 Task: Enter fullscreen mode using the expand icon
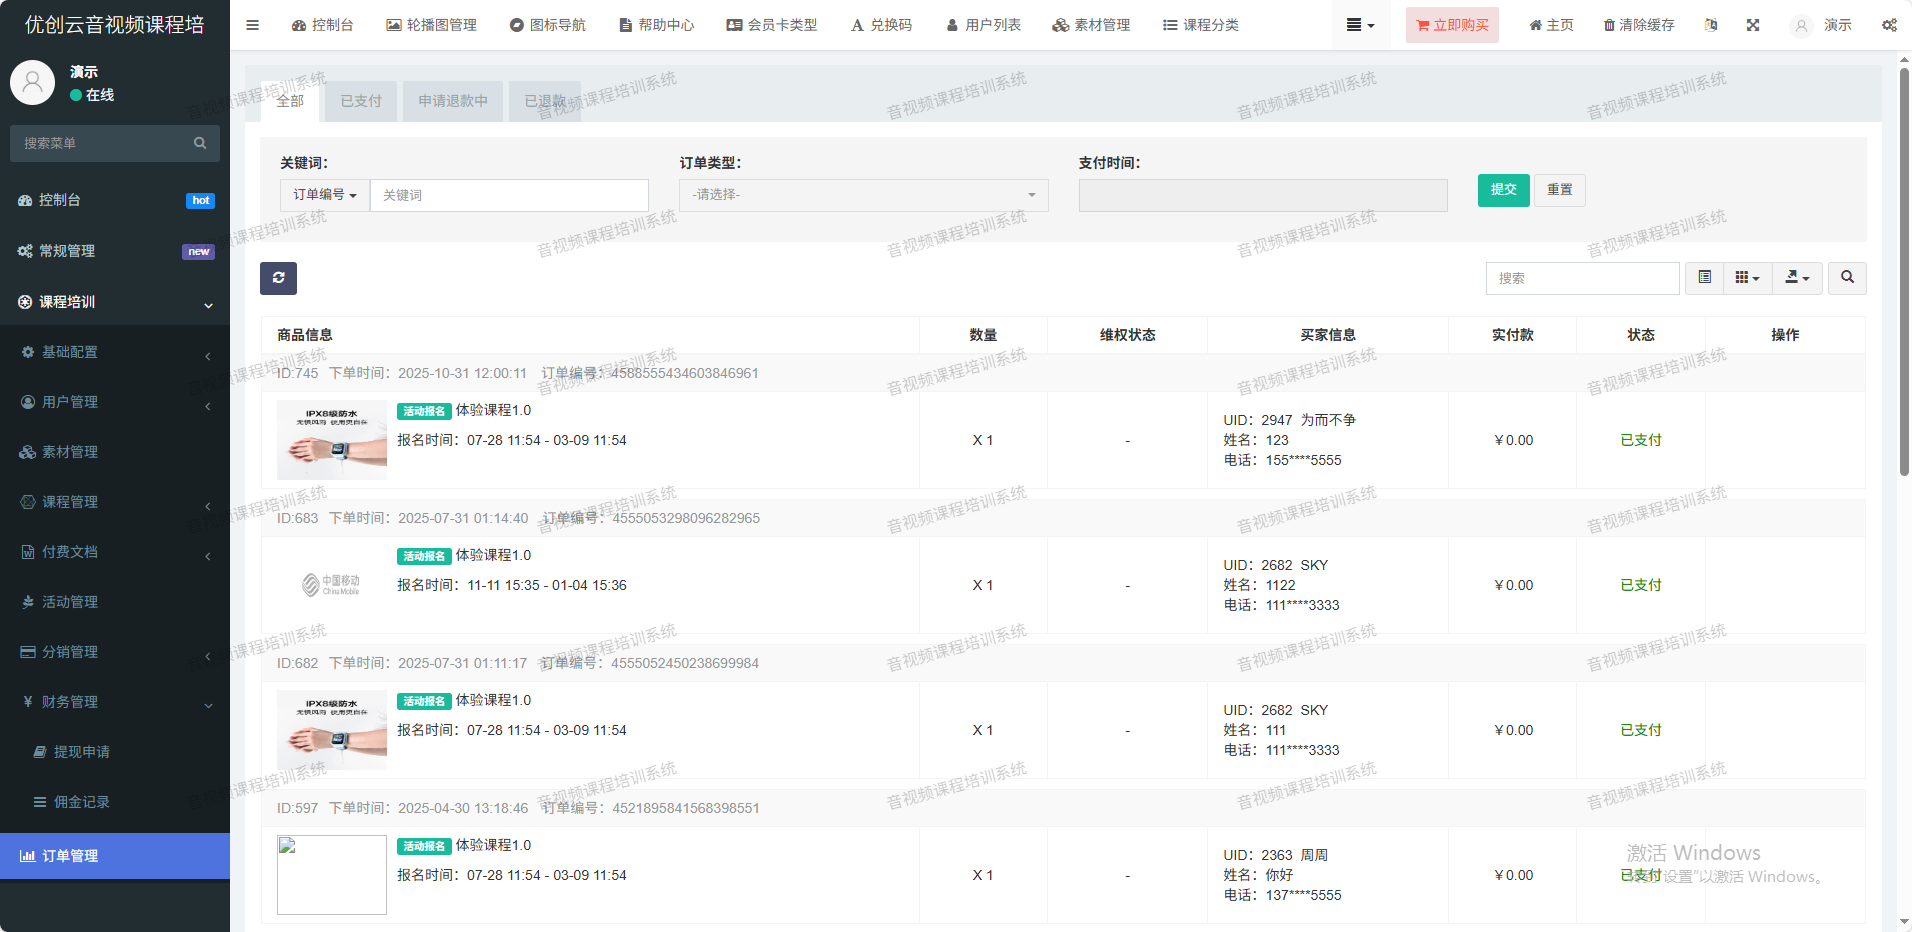point(1753,25)
